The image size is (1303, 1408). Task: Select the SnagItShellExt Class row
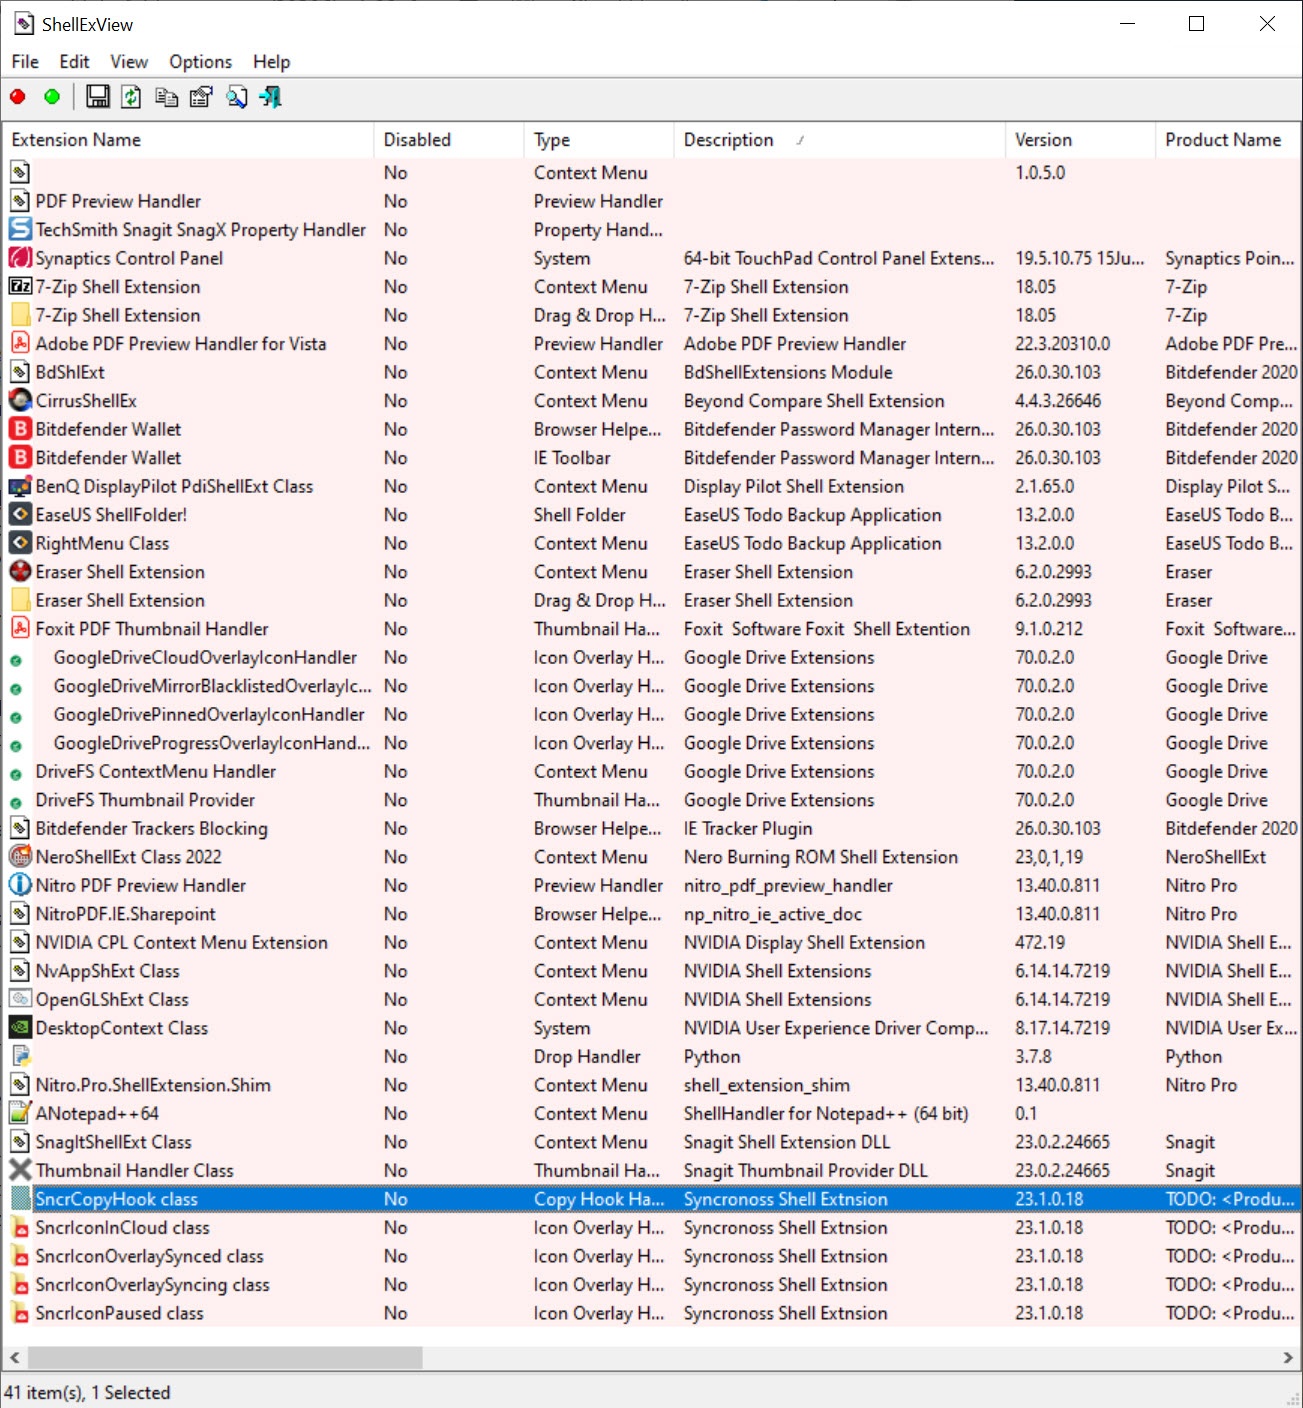coord(651,1142)
